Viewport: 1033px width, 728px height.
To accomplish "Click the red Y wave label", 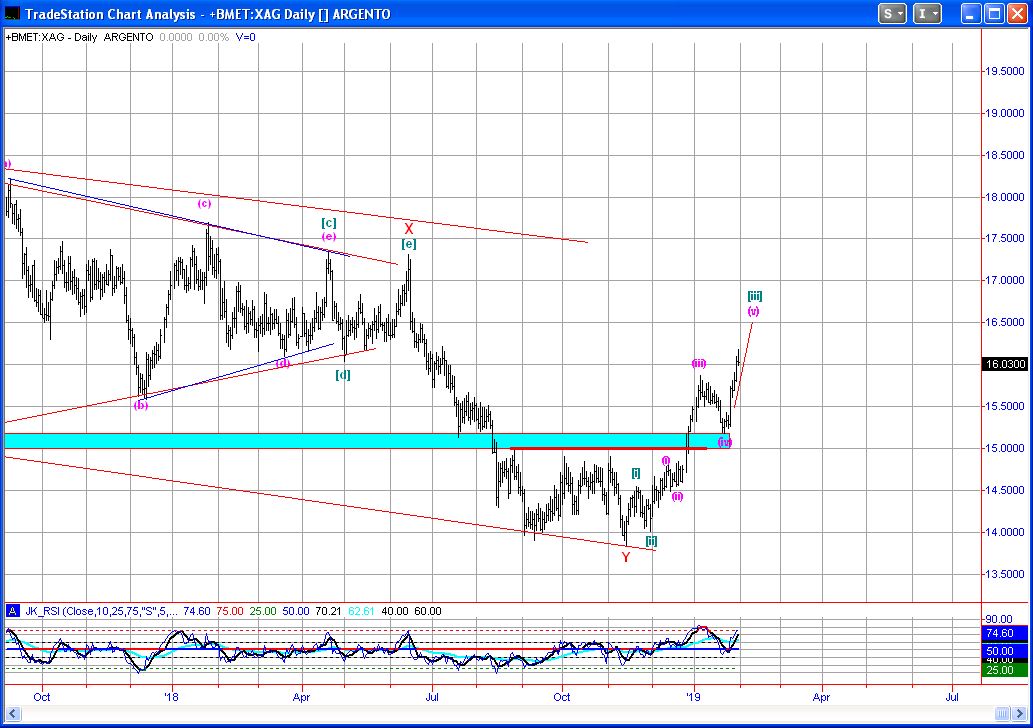I will (626, 557).
